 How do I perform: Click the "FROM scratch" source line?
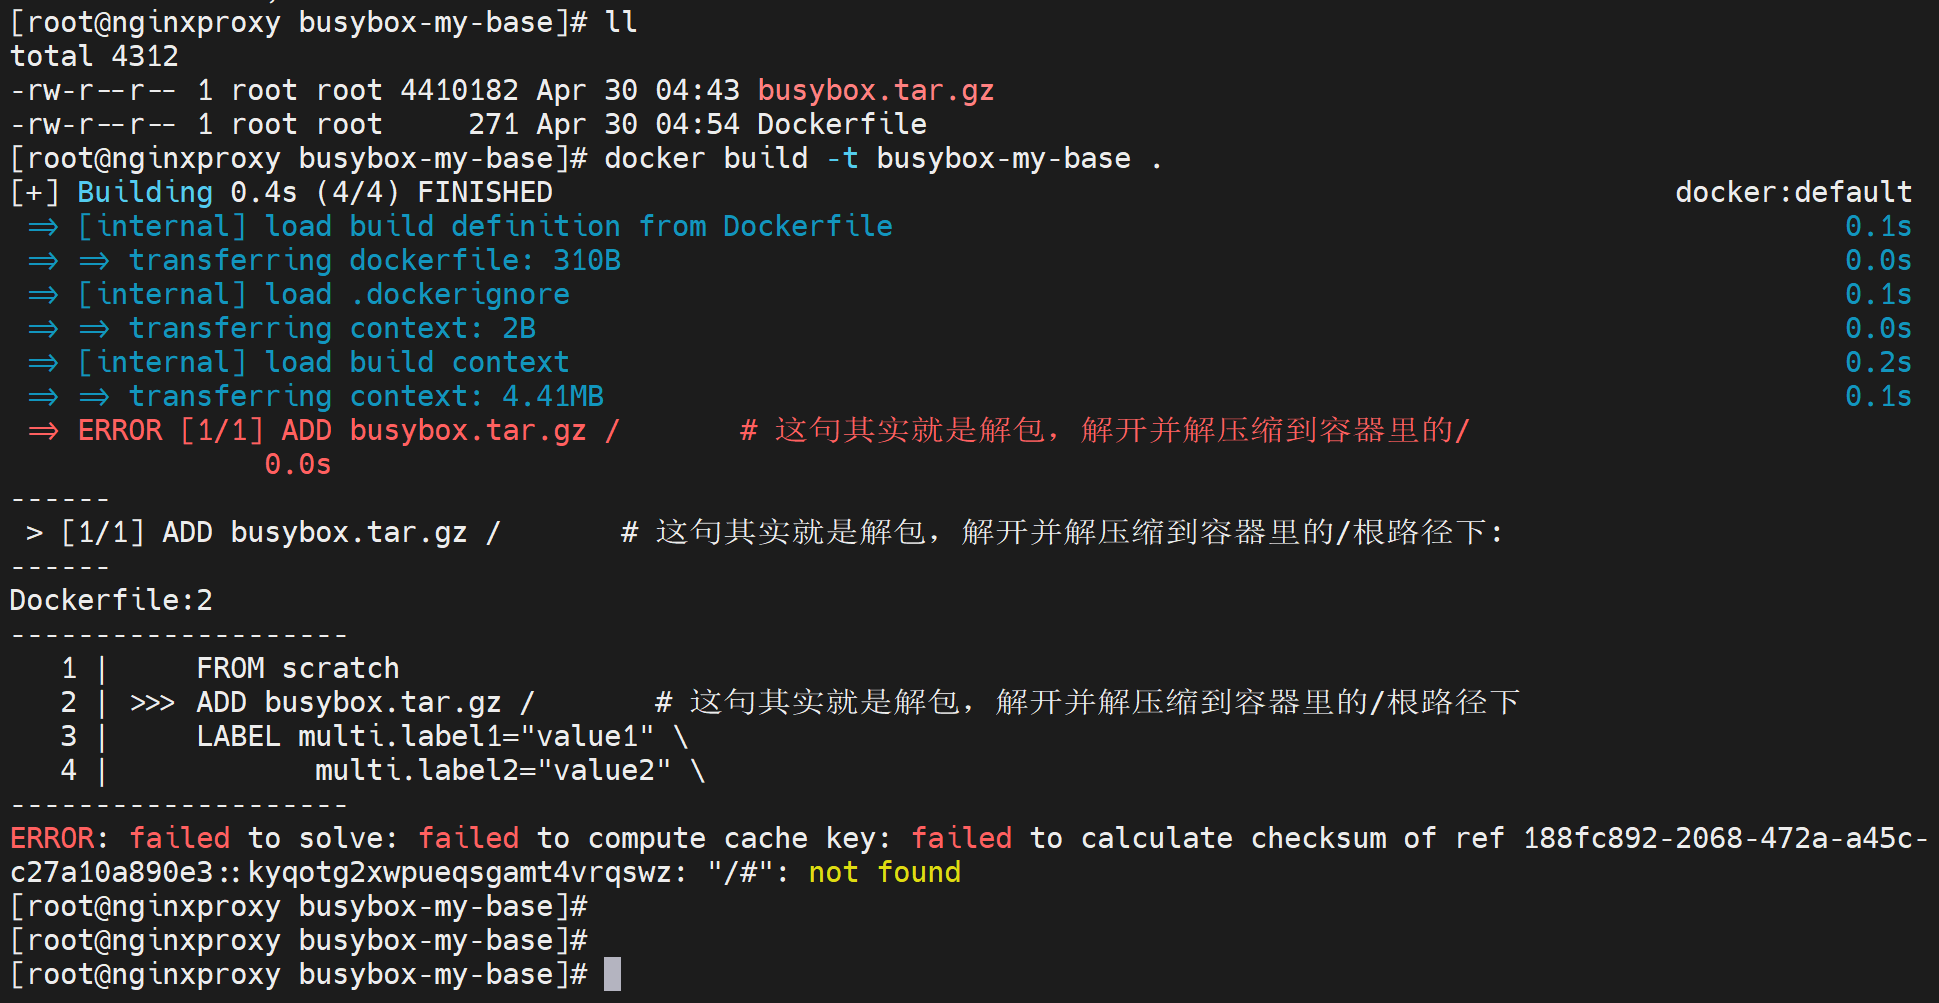tap(297, 668)
